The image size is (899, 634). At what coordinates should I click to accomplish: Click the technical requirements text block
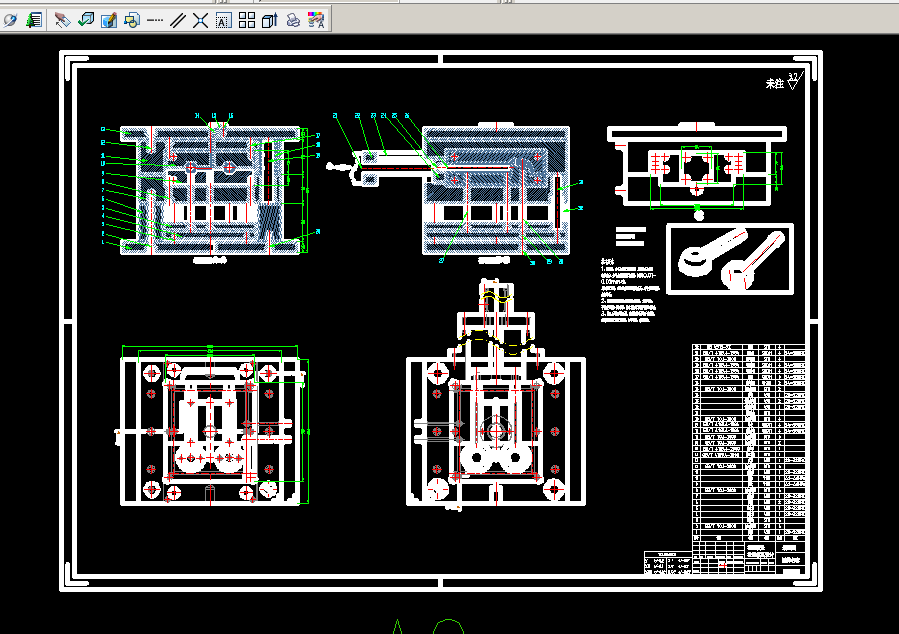pyautogui.click(x=630, y=291)
